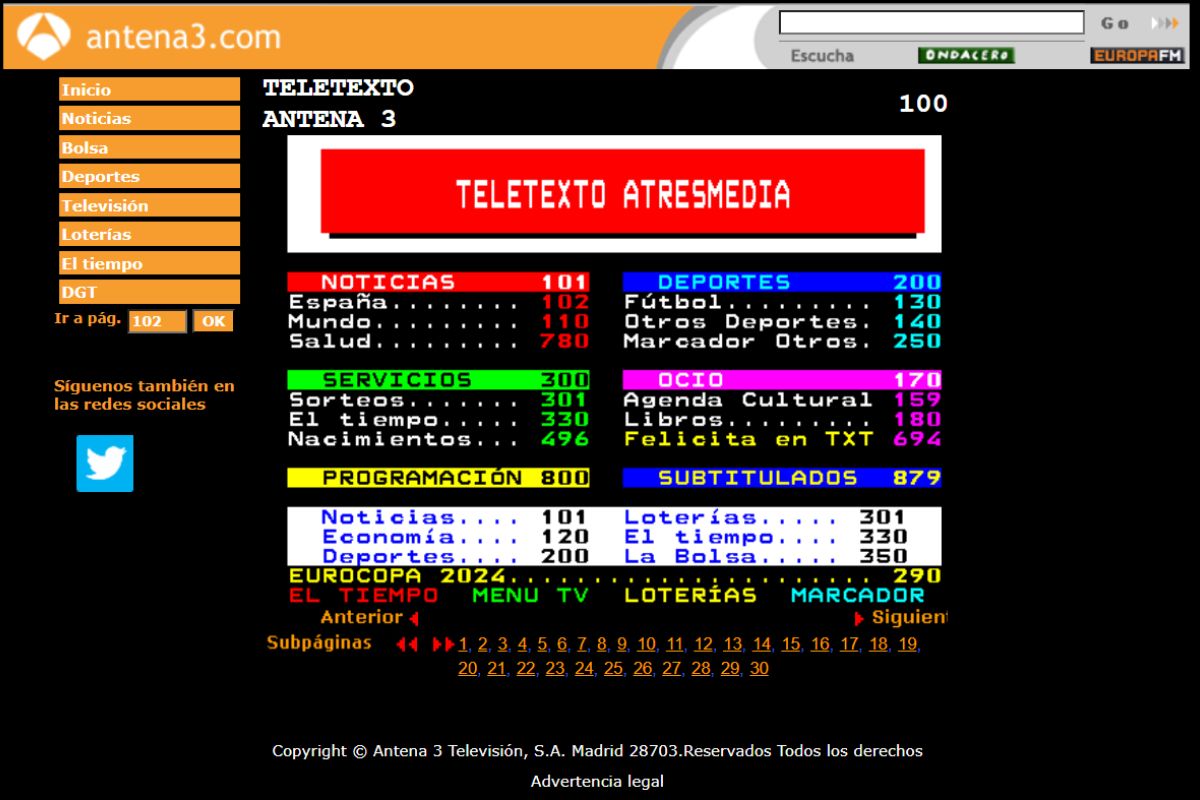This screenshot has width=1200, height=800.
Task: Click the Teletexto Atresmedia red banner
Action: tap(622, 192)
